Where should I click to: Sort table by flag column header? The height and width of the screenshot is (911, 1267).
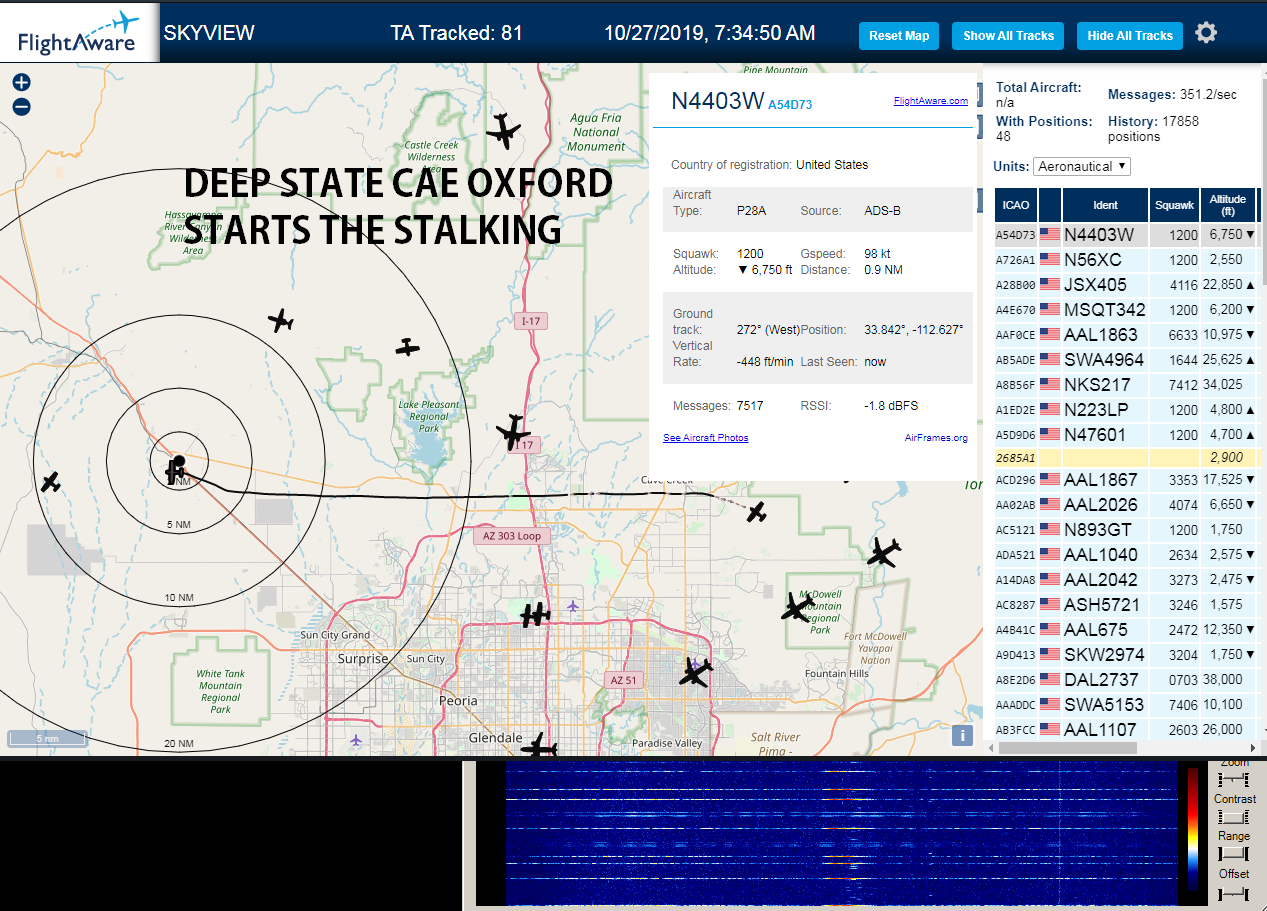pyautogui.click(x=1049, y=205)
